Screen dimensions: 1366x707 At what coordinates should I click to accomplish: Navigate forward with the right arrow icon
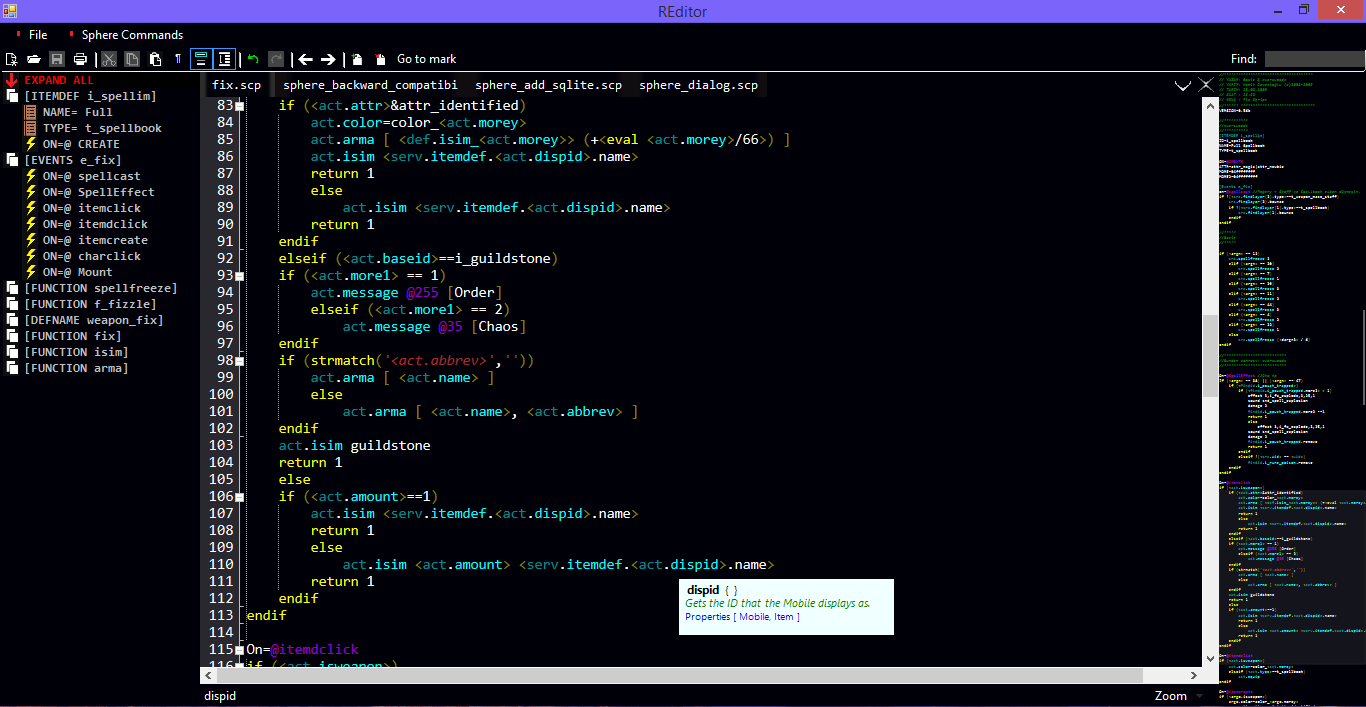click(x=328, y=59)
